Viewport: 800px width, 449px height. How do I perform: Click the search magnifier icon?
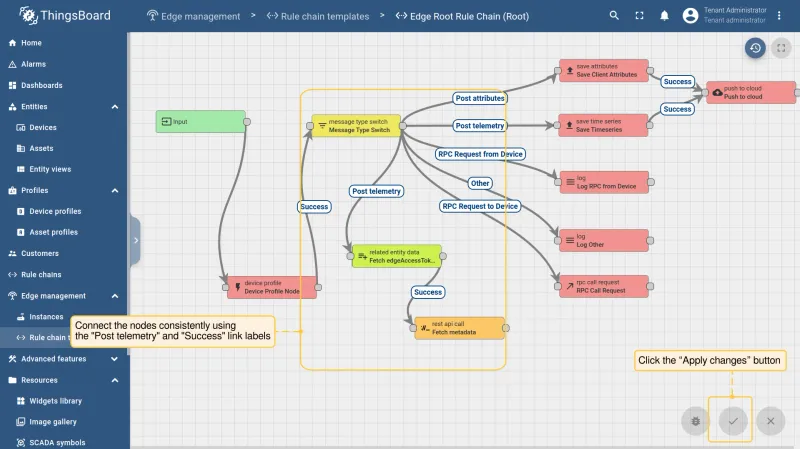pos(614,16)
